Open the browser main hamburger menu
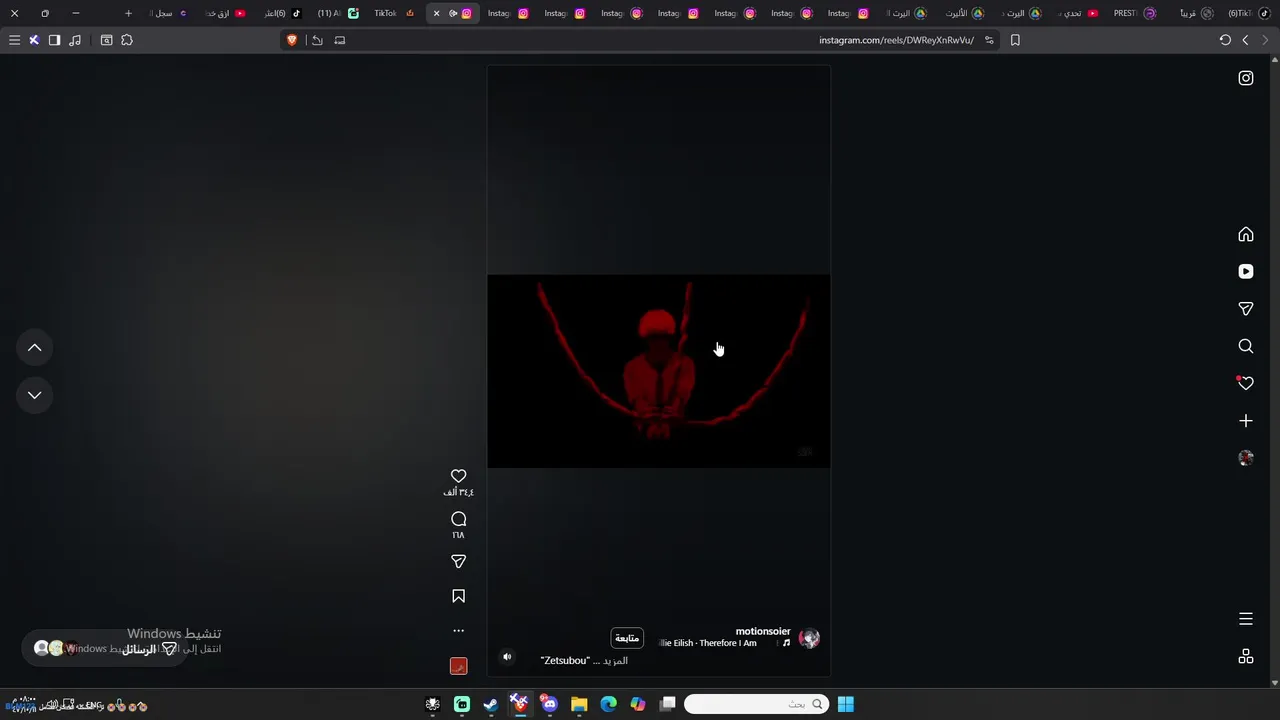This screenshot has height=720, width=1280. [14, 40]
